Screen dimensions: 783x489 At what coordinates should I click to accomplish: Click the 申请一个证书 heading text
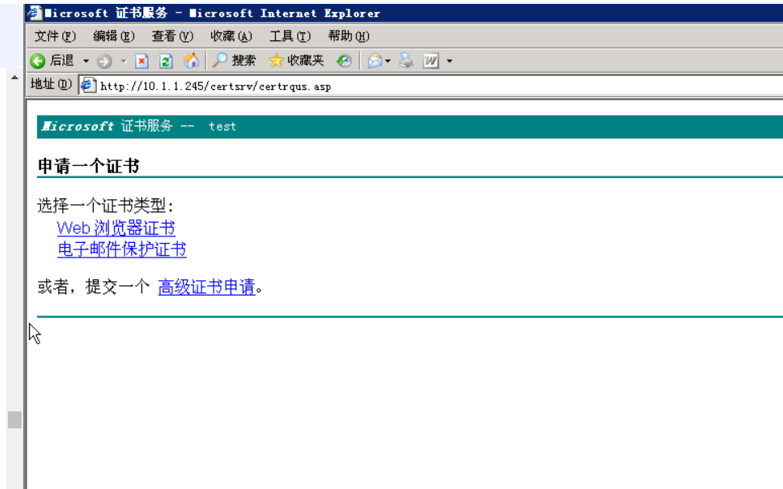tap(88, 166)
